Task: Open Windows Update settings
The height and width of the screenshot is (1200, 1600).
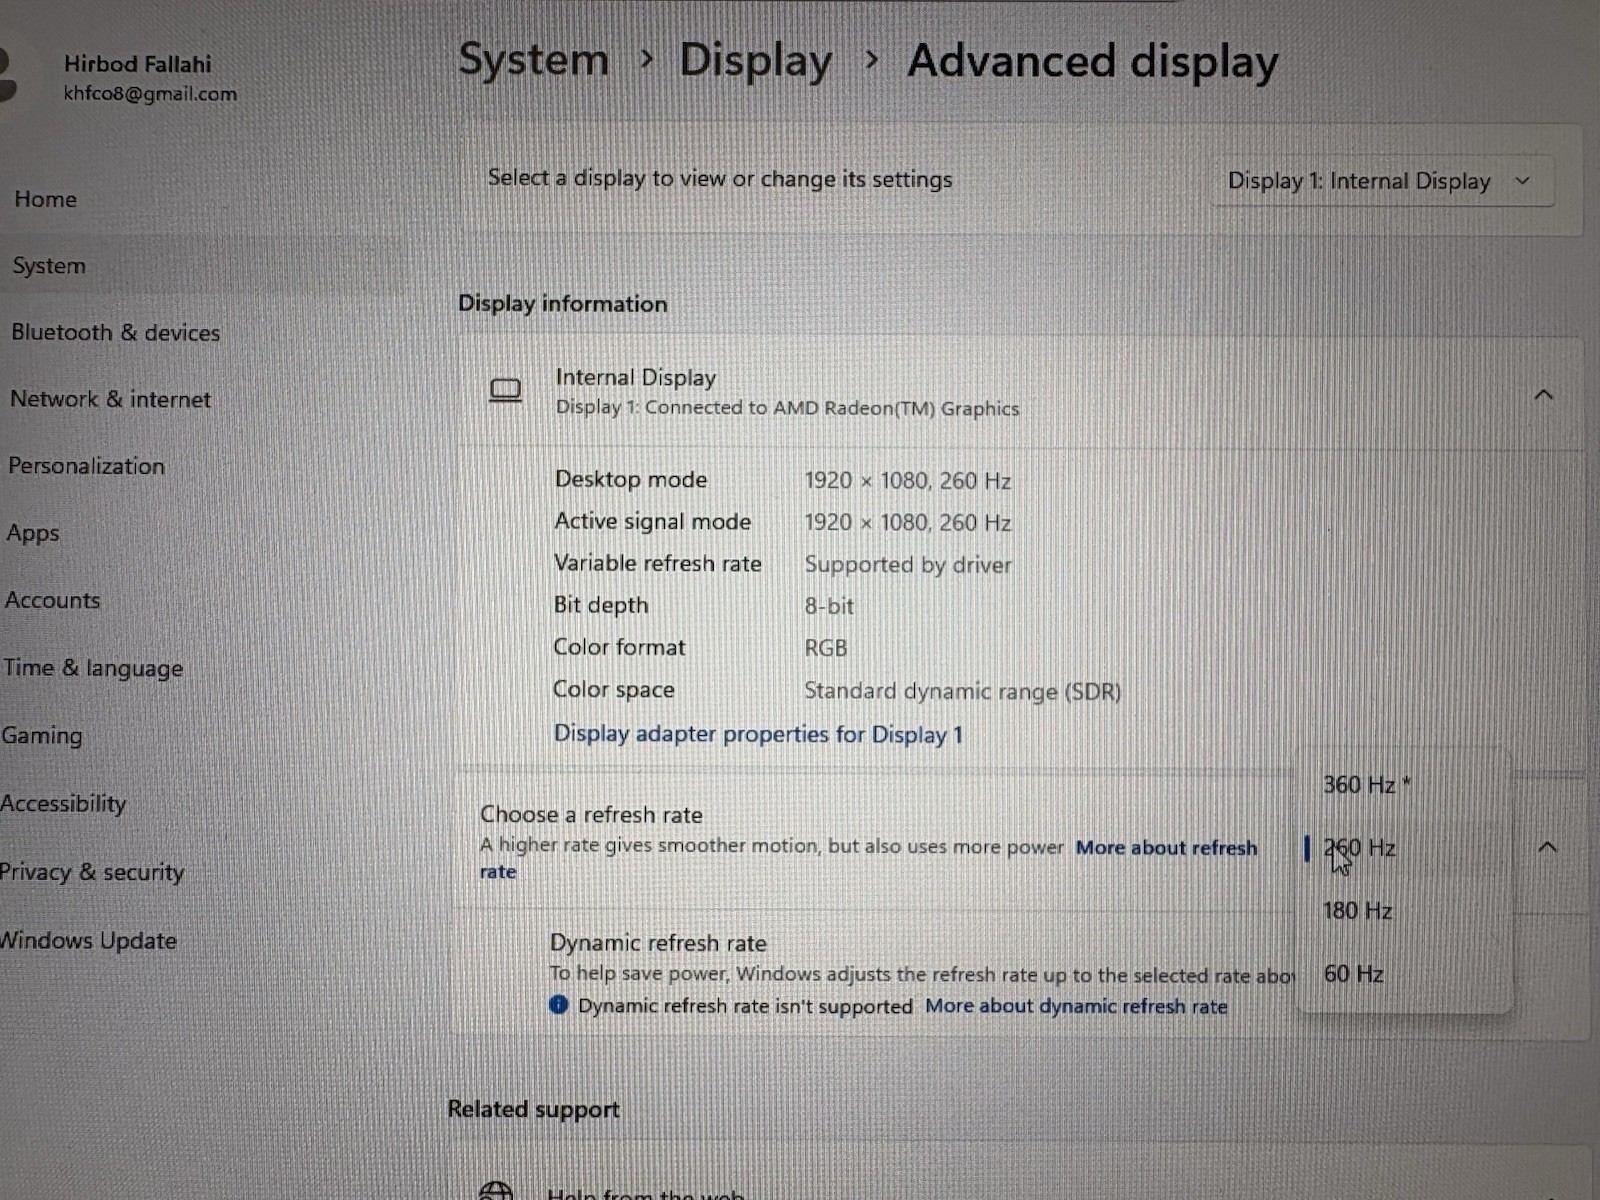Action: click(x=88, y=941)
